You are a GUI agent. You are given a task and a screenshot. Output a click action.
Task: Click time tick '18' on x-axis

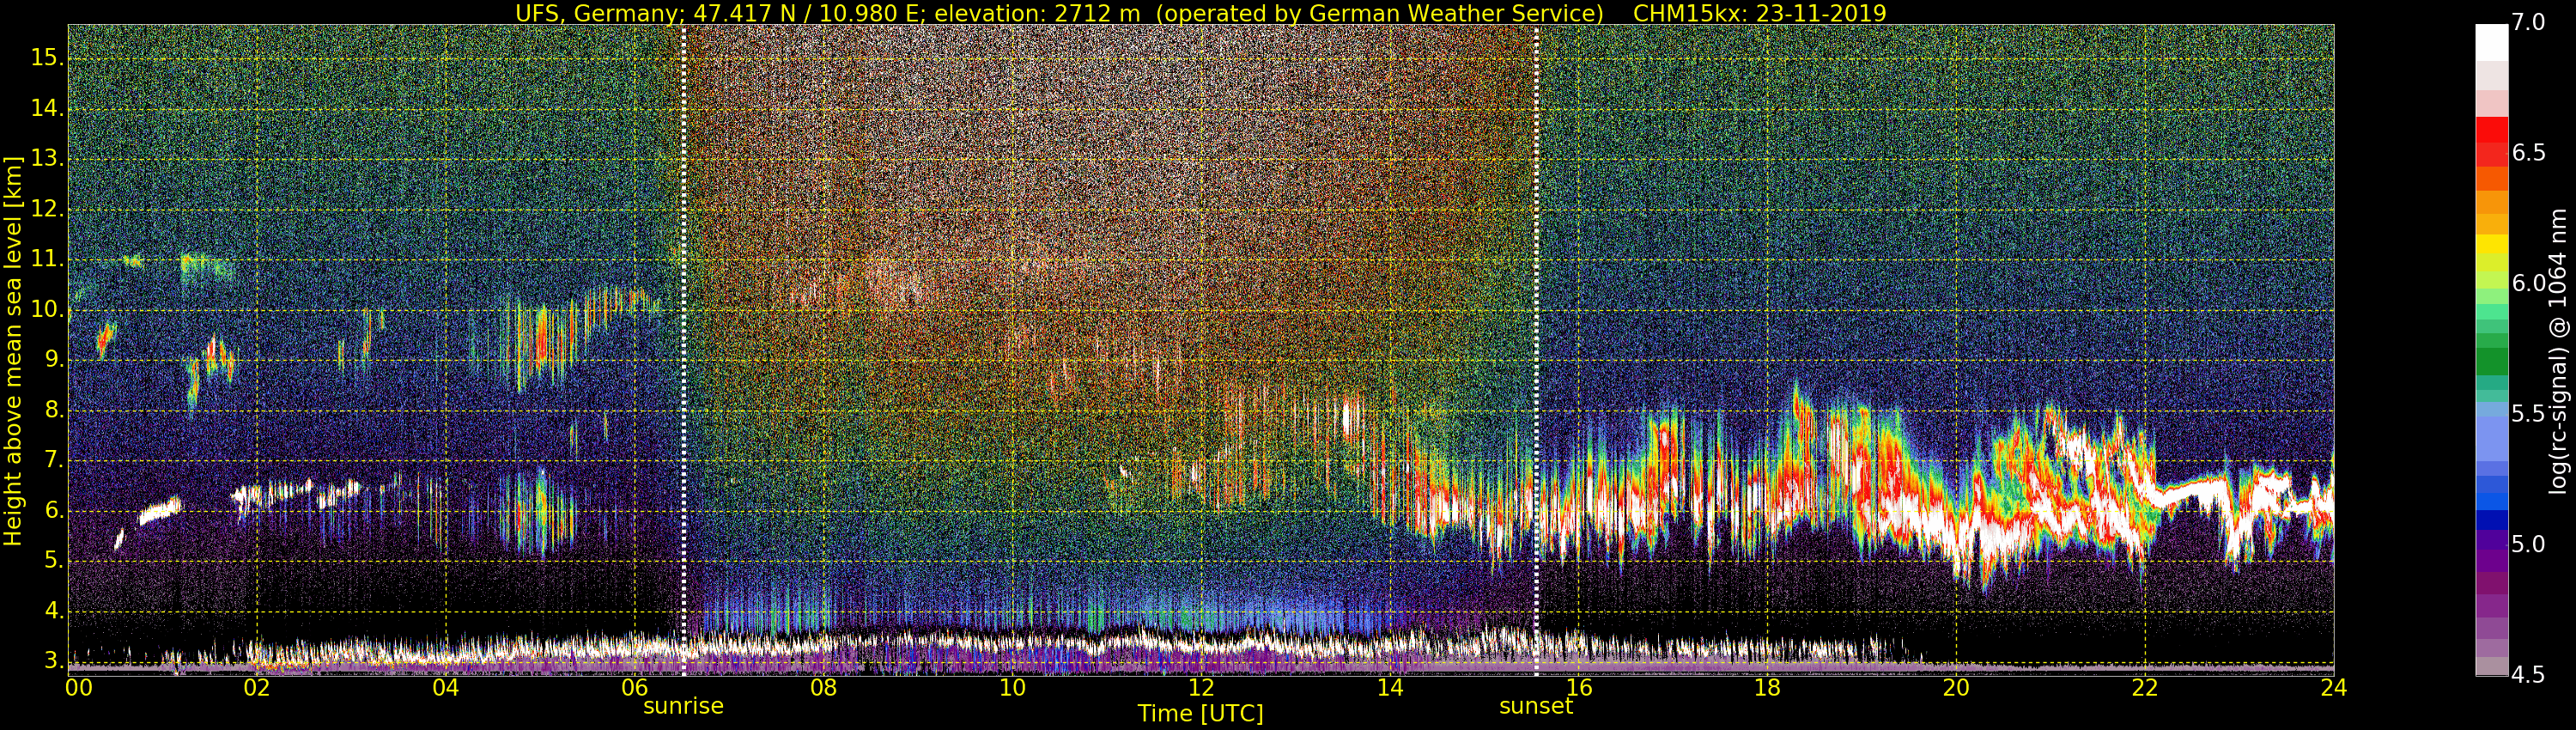click(1767, 688)
